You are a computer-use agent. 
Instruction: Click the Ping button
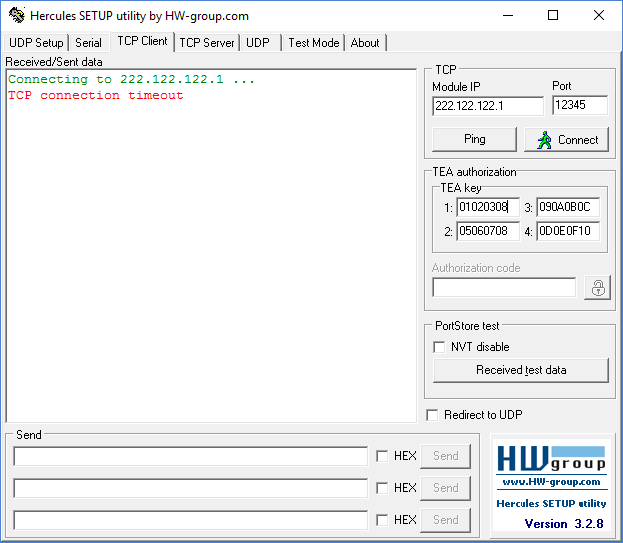474,139
